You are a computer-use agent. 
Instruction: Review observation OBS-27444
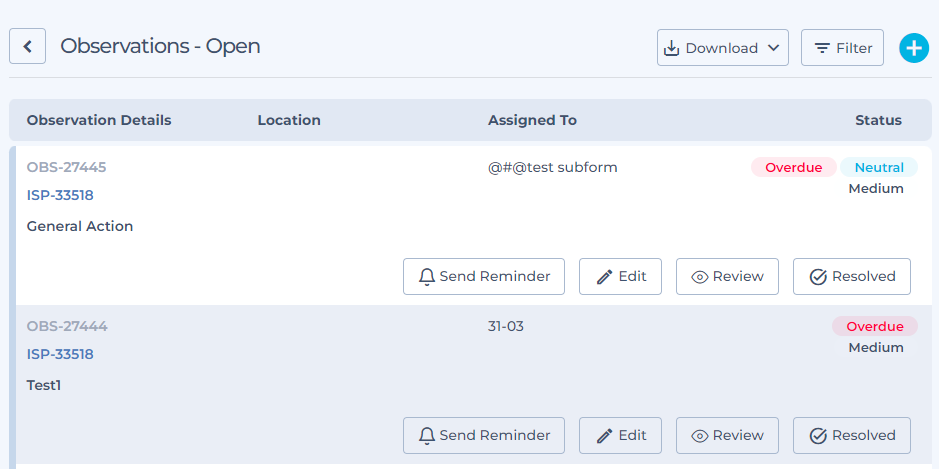727,435
